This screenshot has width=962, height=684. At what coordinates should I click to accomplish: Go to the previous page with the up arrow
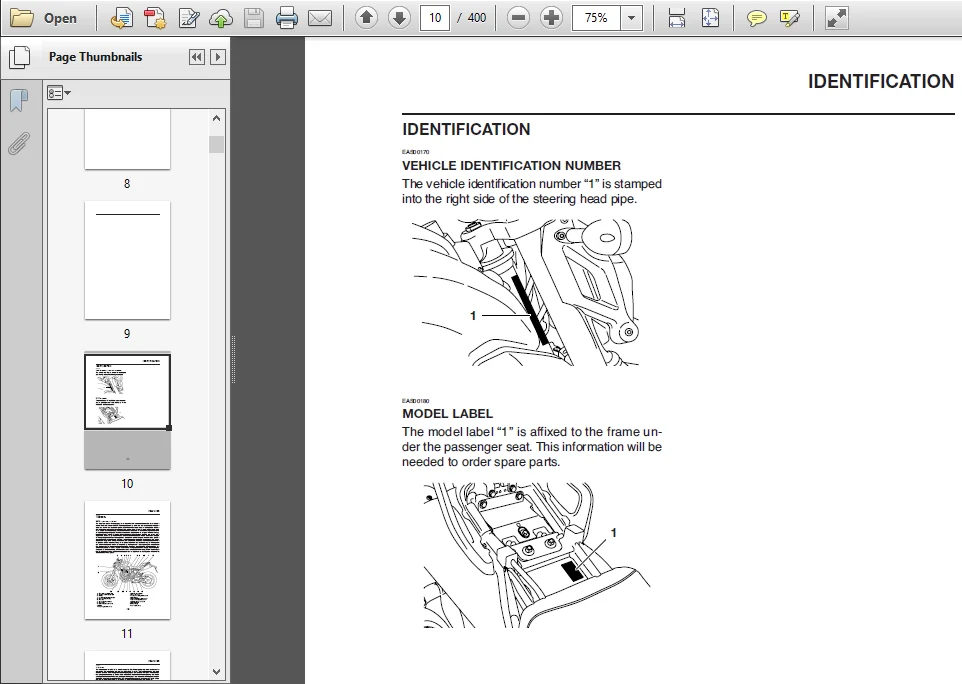366,18
